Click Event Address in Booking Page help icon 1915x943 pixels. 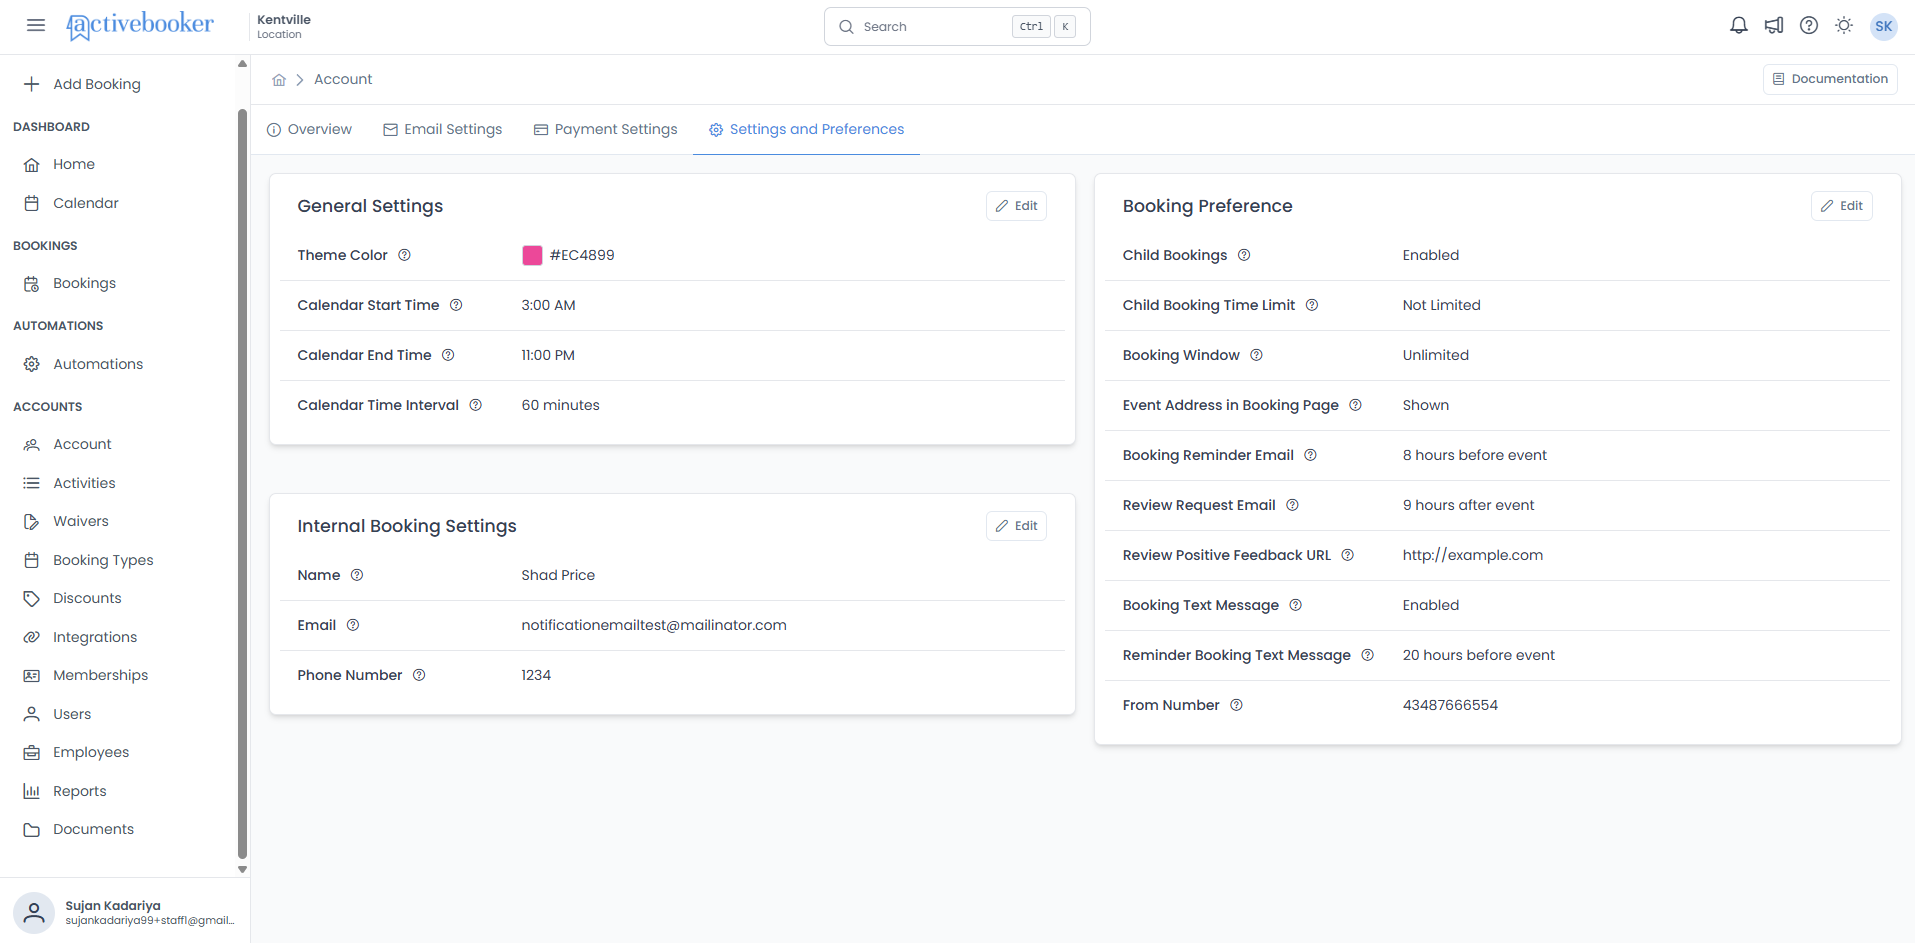pyautogui.click(x=1356, y=405)
